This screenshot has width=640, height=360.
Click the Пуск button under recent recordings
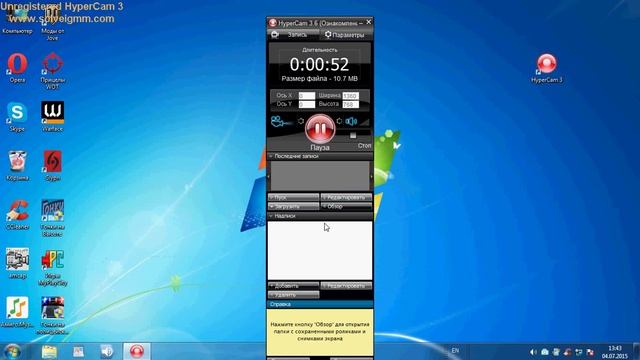coord(293,197)
